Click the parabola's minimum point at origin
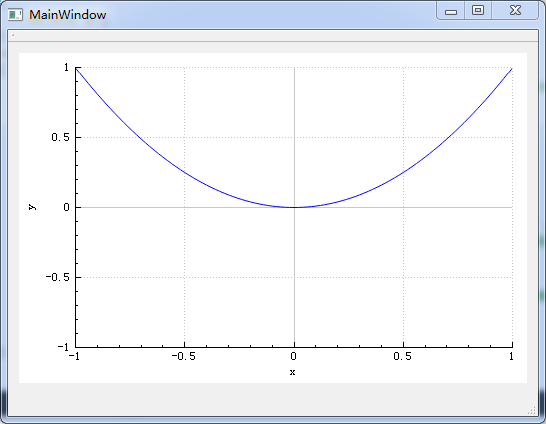Viewport: 546px width, 424px height. click(x=295, y=207)
